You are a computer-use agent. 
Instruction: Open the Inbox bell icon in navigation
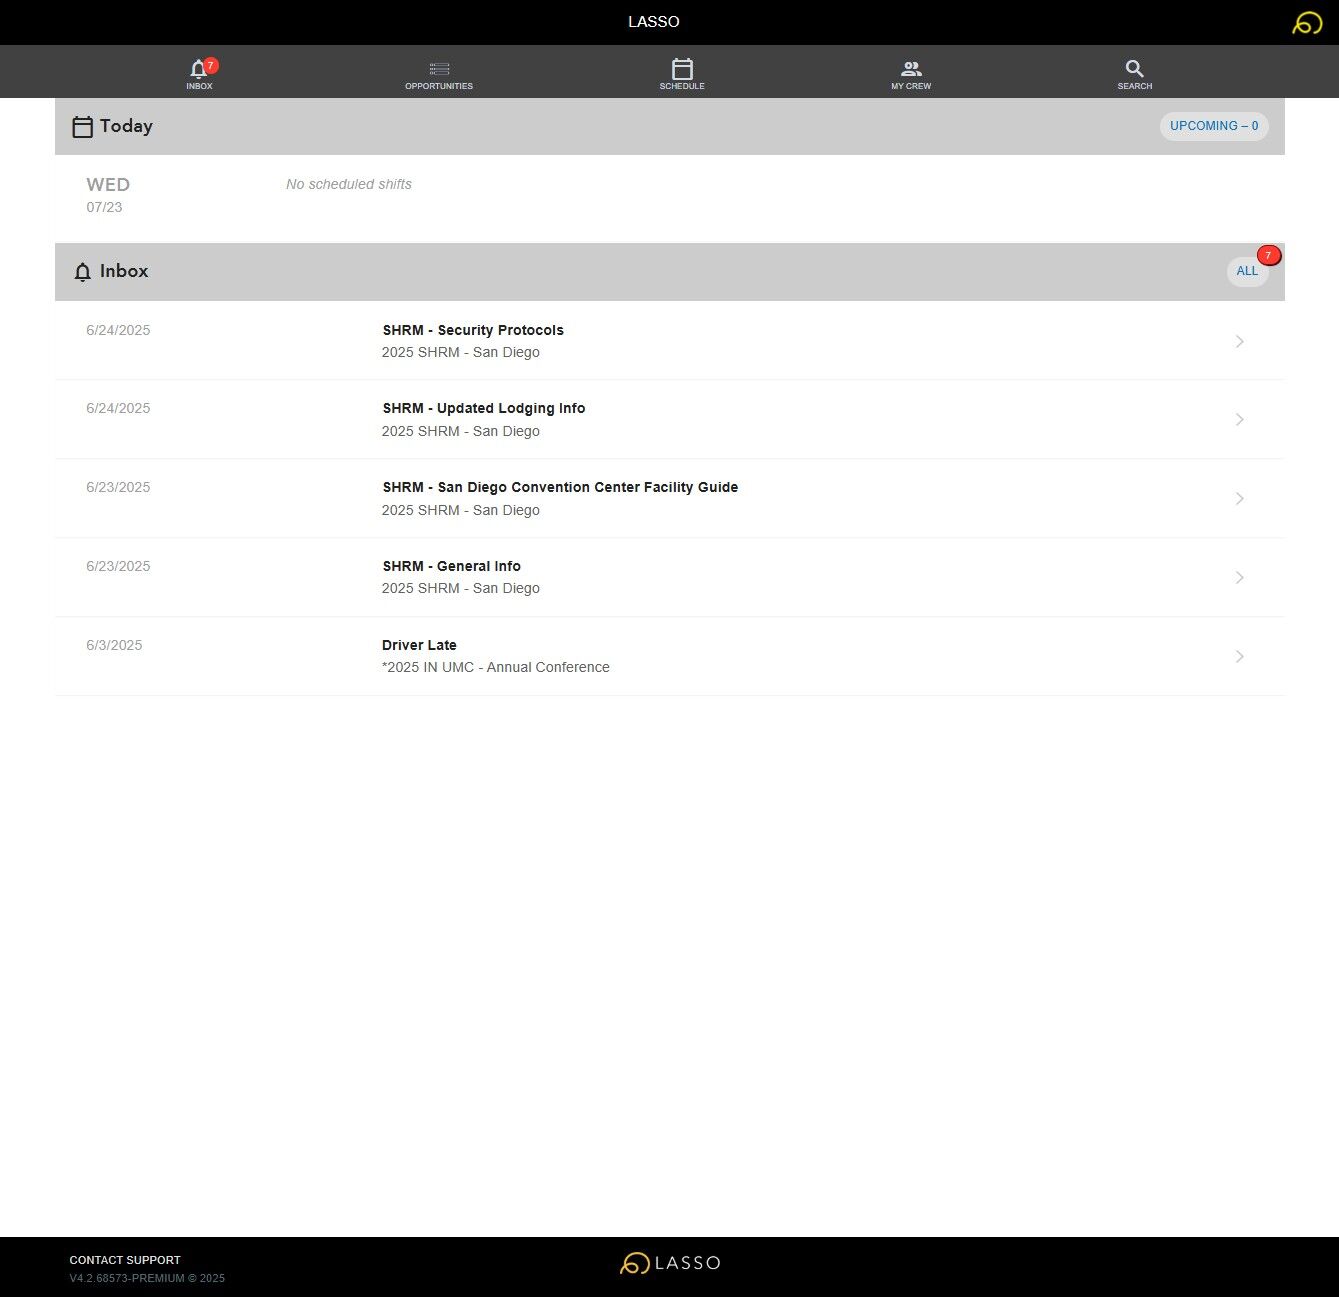point(198,69)
